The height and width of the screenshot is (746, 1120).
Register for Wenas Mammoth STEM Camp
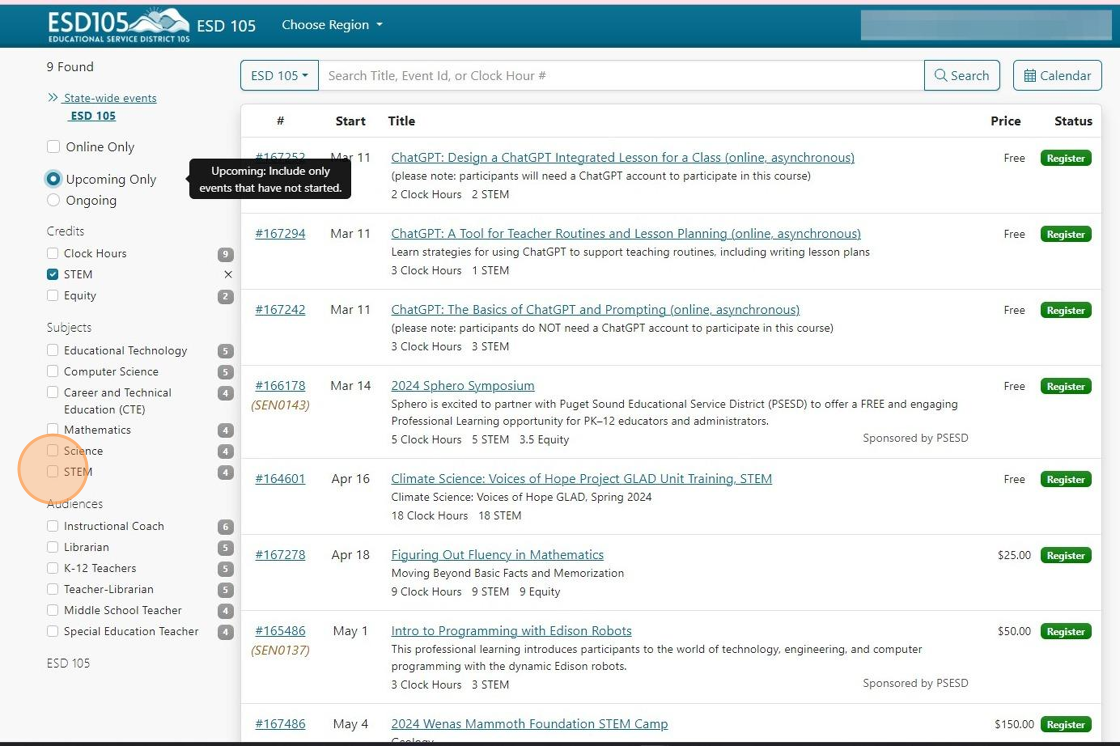click(1066, 725)
